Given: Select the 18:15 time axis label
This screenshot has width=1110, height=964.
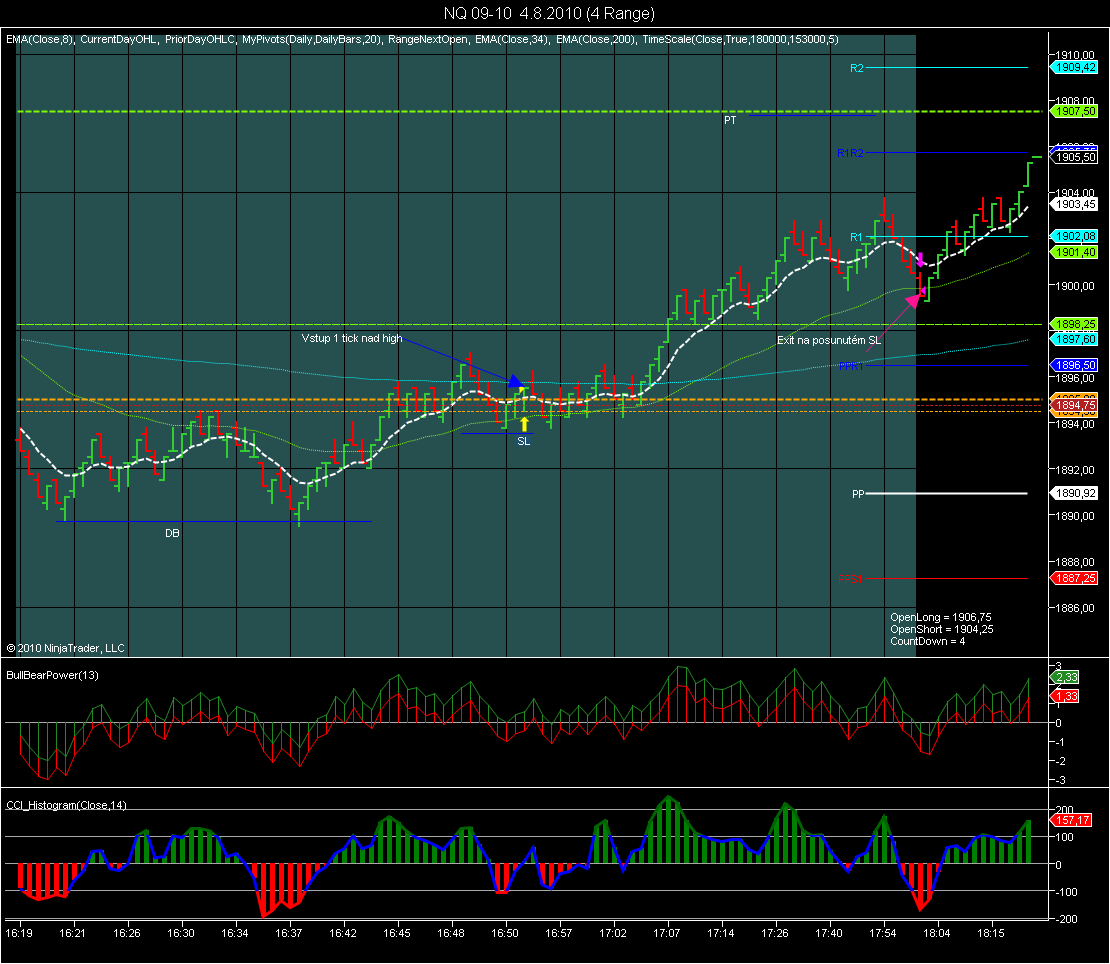Looking at the screenshot, I should [991, 933].
